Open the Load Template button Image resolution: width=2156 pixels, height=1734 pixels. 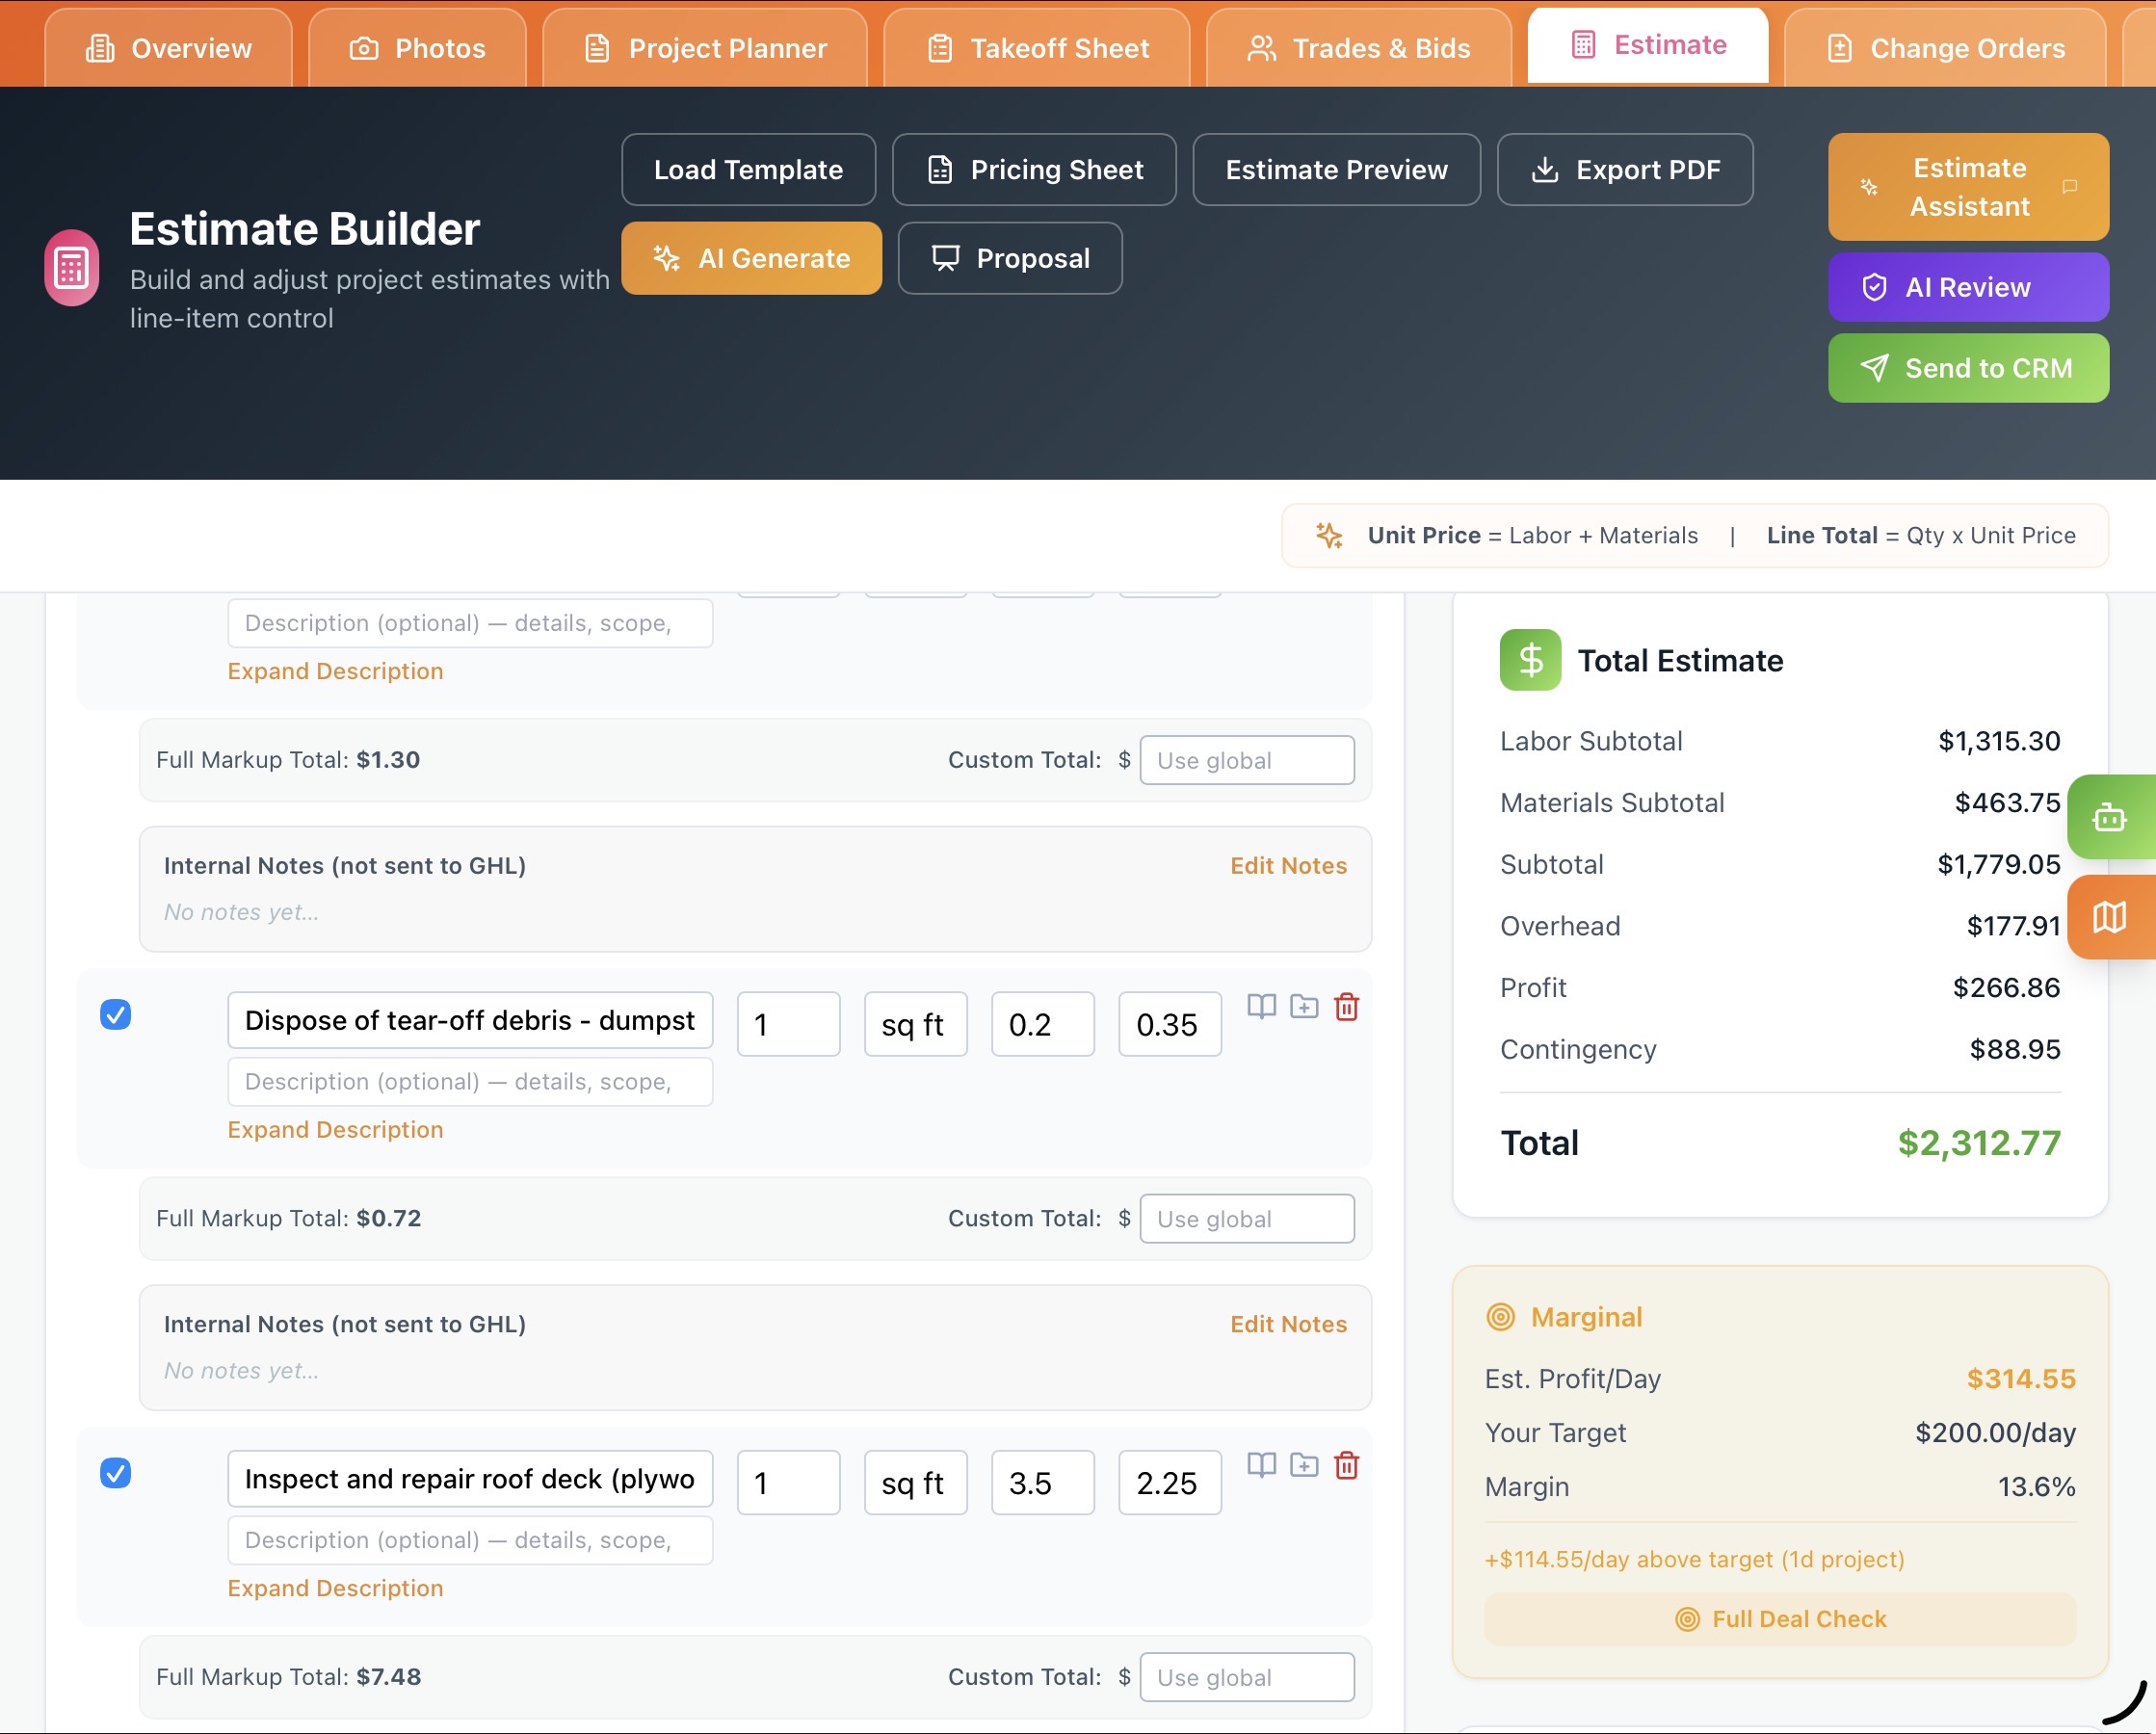[748, 170]
